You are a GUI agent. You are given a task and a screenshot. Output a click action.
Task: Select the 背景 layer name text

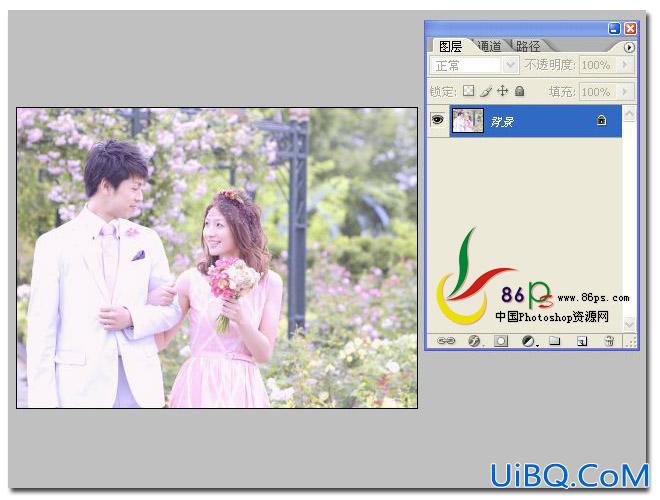[502, 122]
